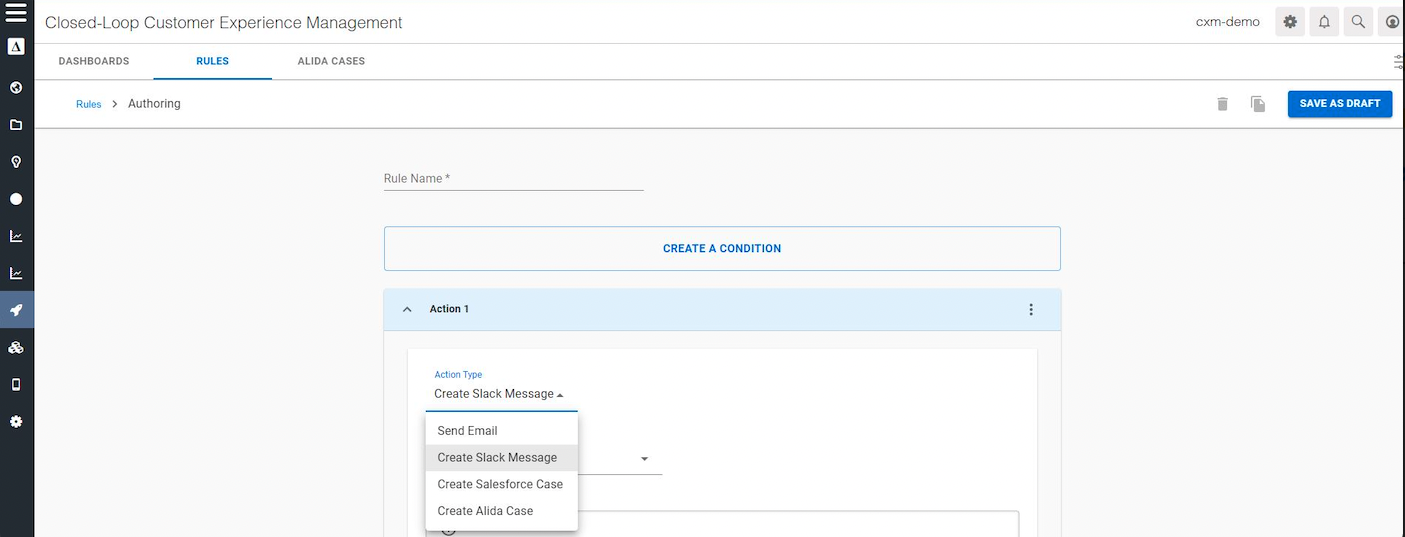Open the Action Type dropdown field
This screenshot has width=1405, height=537.
coord(500,394)
